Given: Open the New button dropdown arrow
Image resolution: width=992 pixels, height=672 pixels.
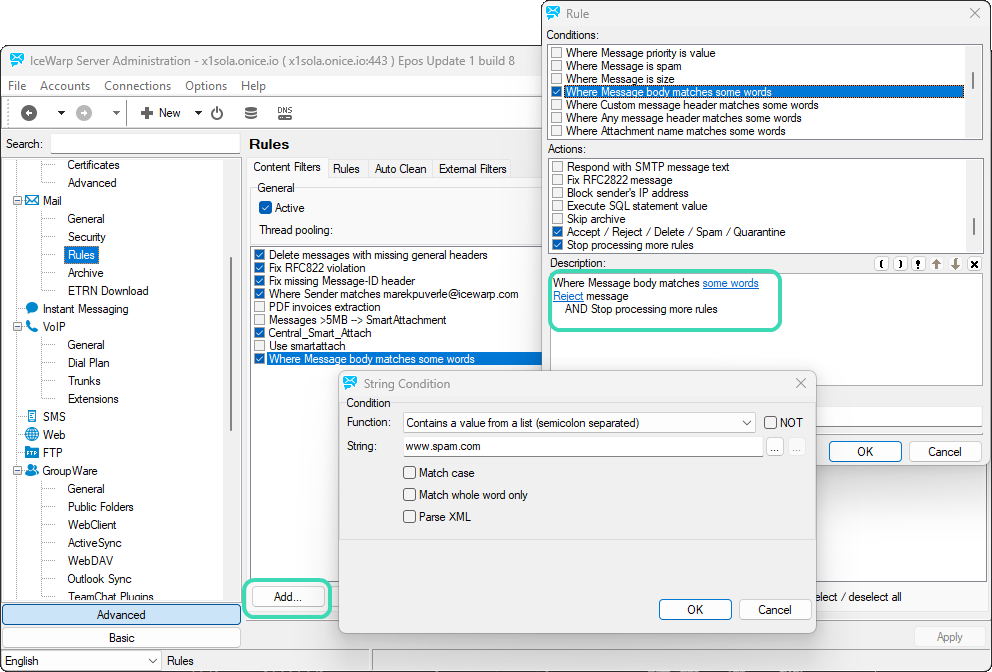Looking at the screenshot, I should tap(198, 113).
